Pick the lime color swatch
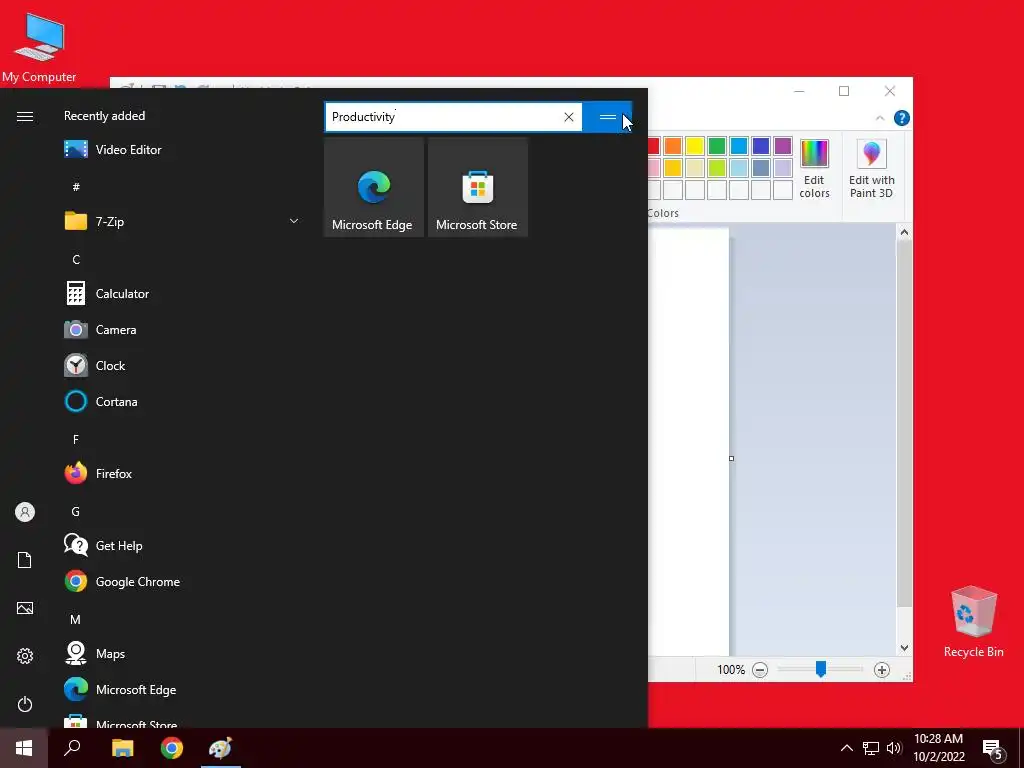Viewport: 1024px width, 768px height. pyautogui.click(x=716, y=168)
